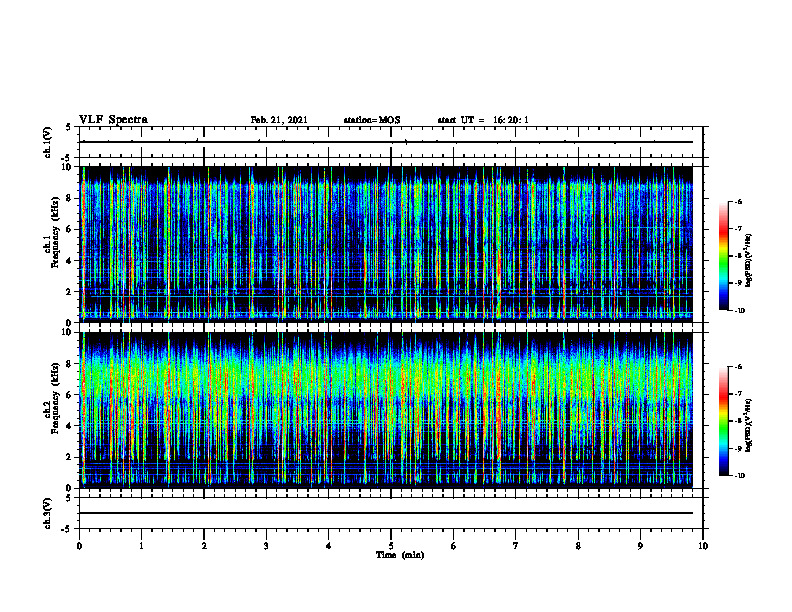The height and width of the screenshot is (612, 792).
Task: Click the ch.1 voltage waveform trace
Action: click(x=386, y=142)
